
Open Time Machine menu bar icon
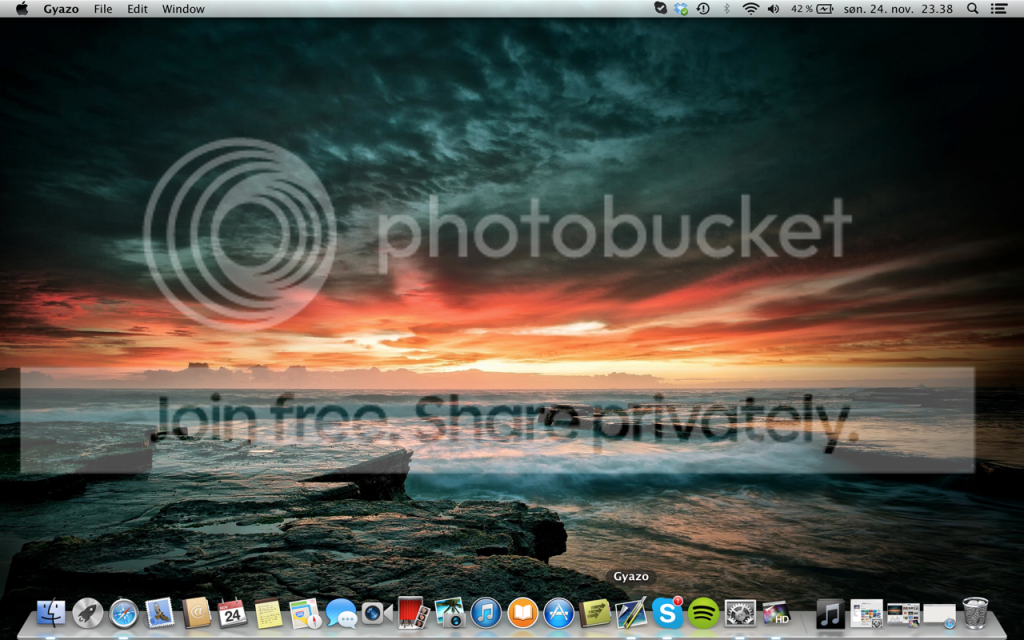tap(703, 8)
